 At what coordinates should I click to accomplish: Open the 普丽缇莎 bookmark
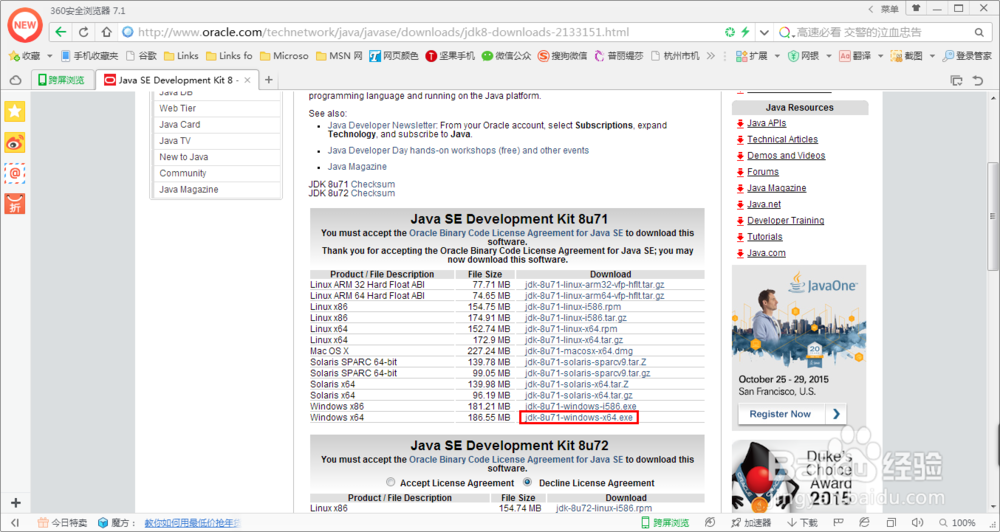(619, 56)
